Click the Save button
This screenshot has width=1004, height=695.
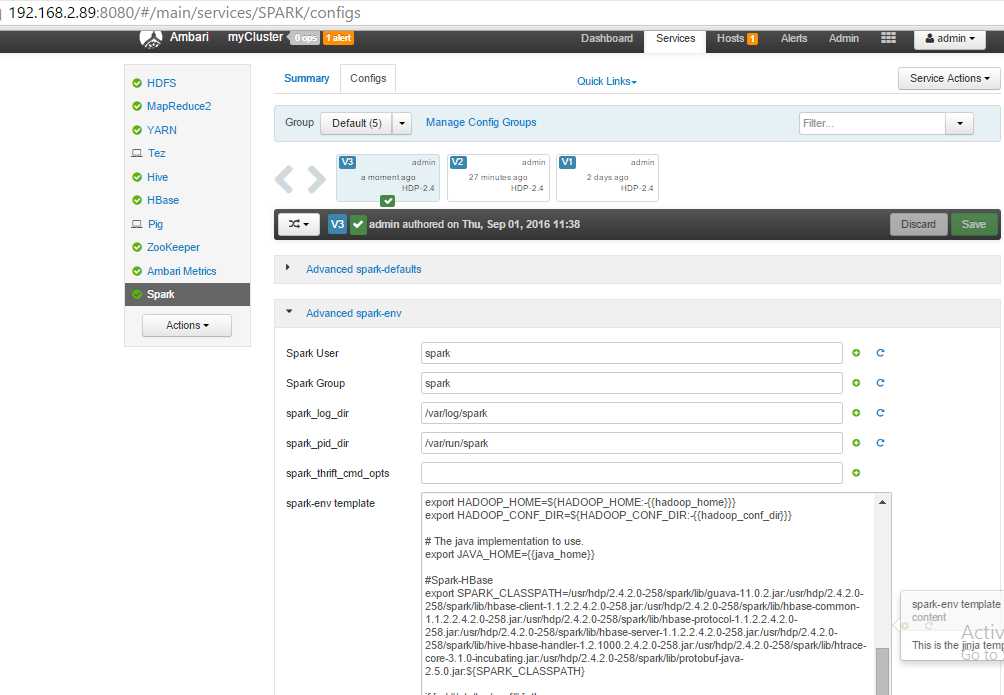coord(973,224)
